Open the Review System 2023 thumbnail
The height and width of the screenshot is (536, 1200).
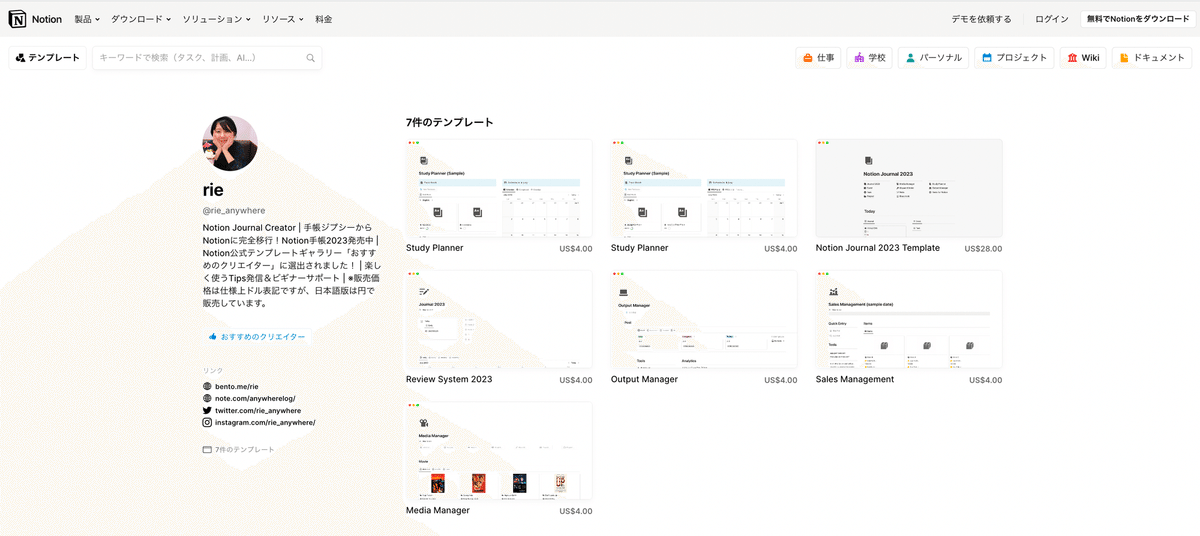click(499, 320)
